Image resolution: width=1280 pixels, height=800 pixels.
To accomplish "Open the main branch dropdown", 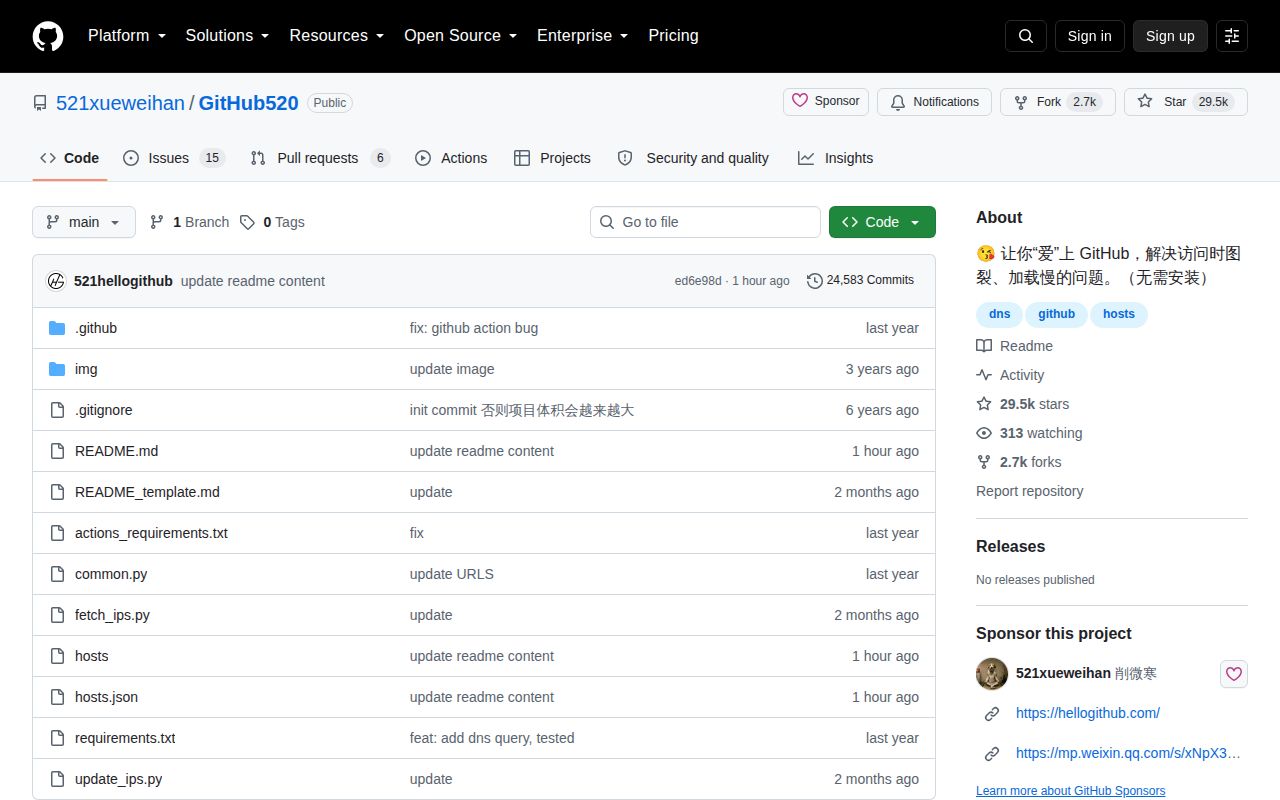I will 84,222.
